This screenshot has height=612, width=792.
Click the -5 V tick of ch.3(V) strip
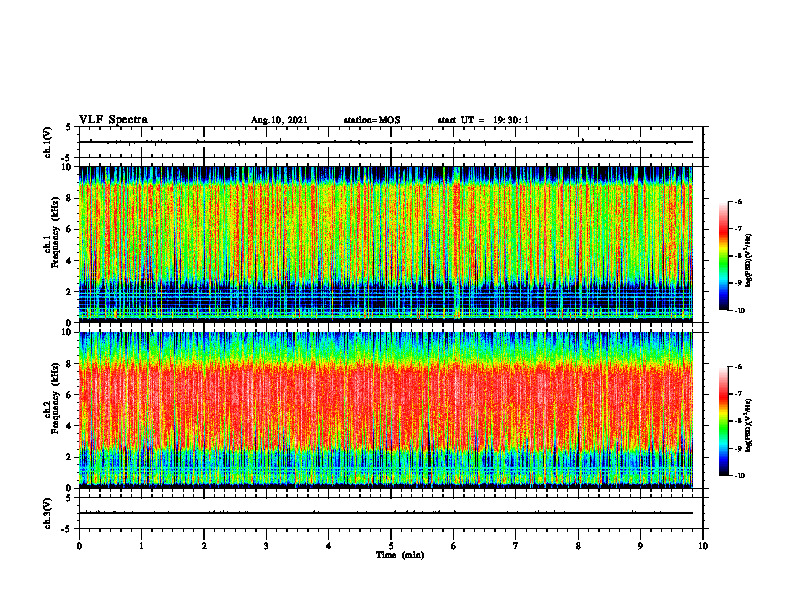tap(66, 529)
